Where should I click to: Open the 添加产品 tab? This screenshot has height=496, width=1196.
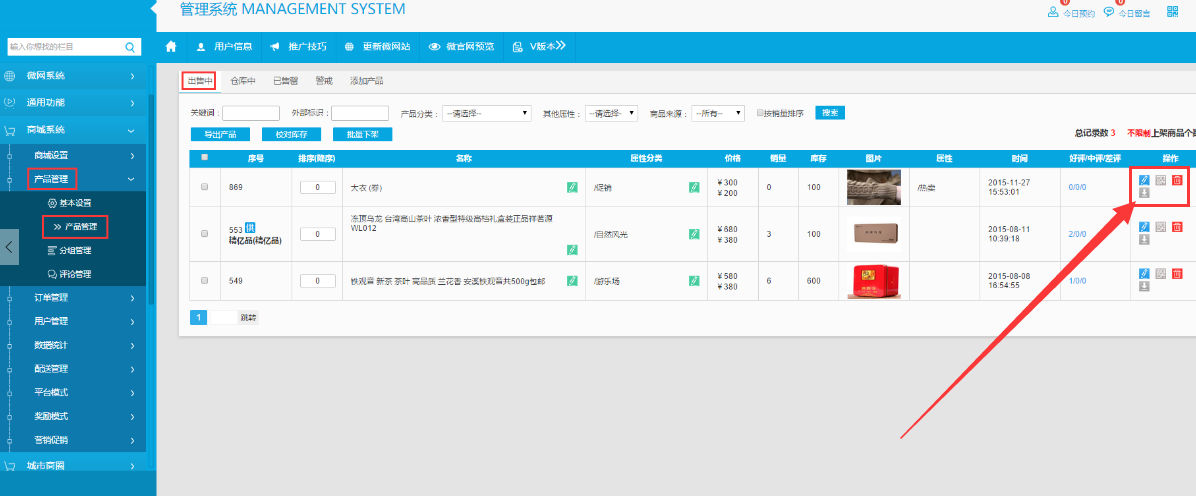366,81
